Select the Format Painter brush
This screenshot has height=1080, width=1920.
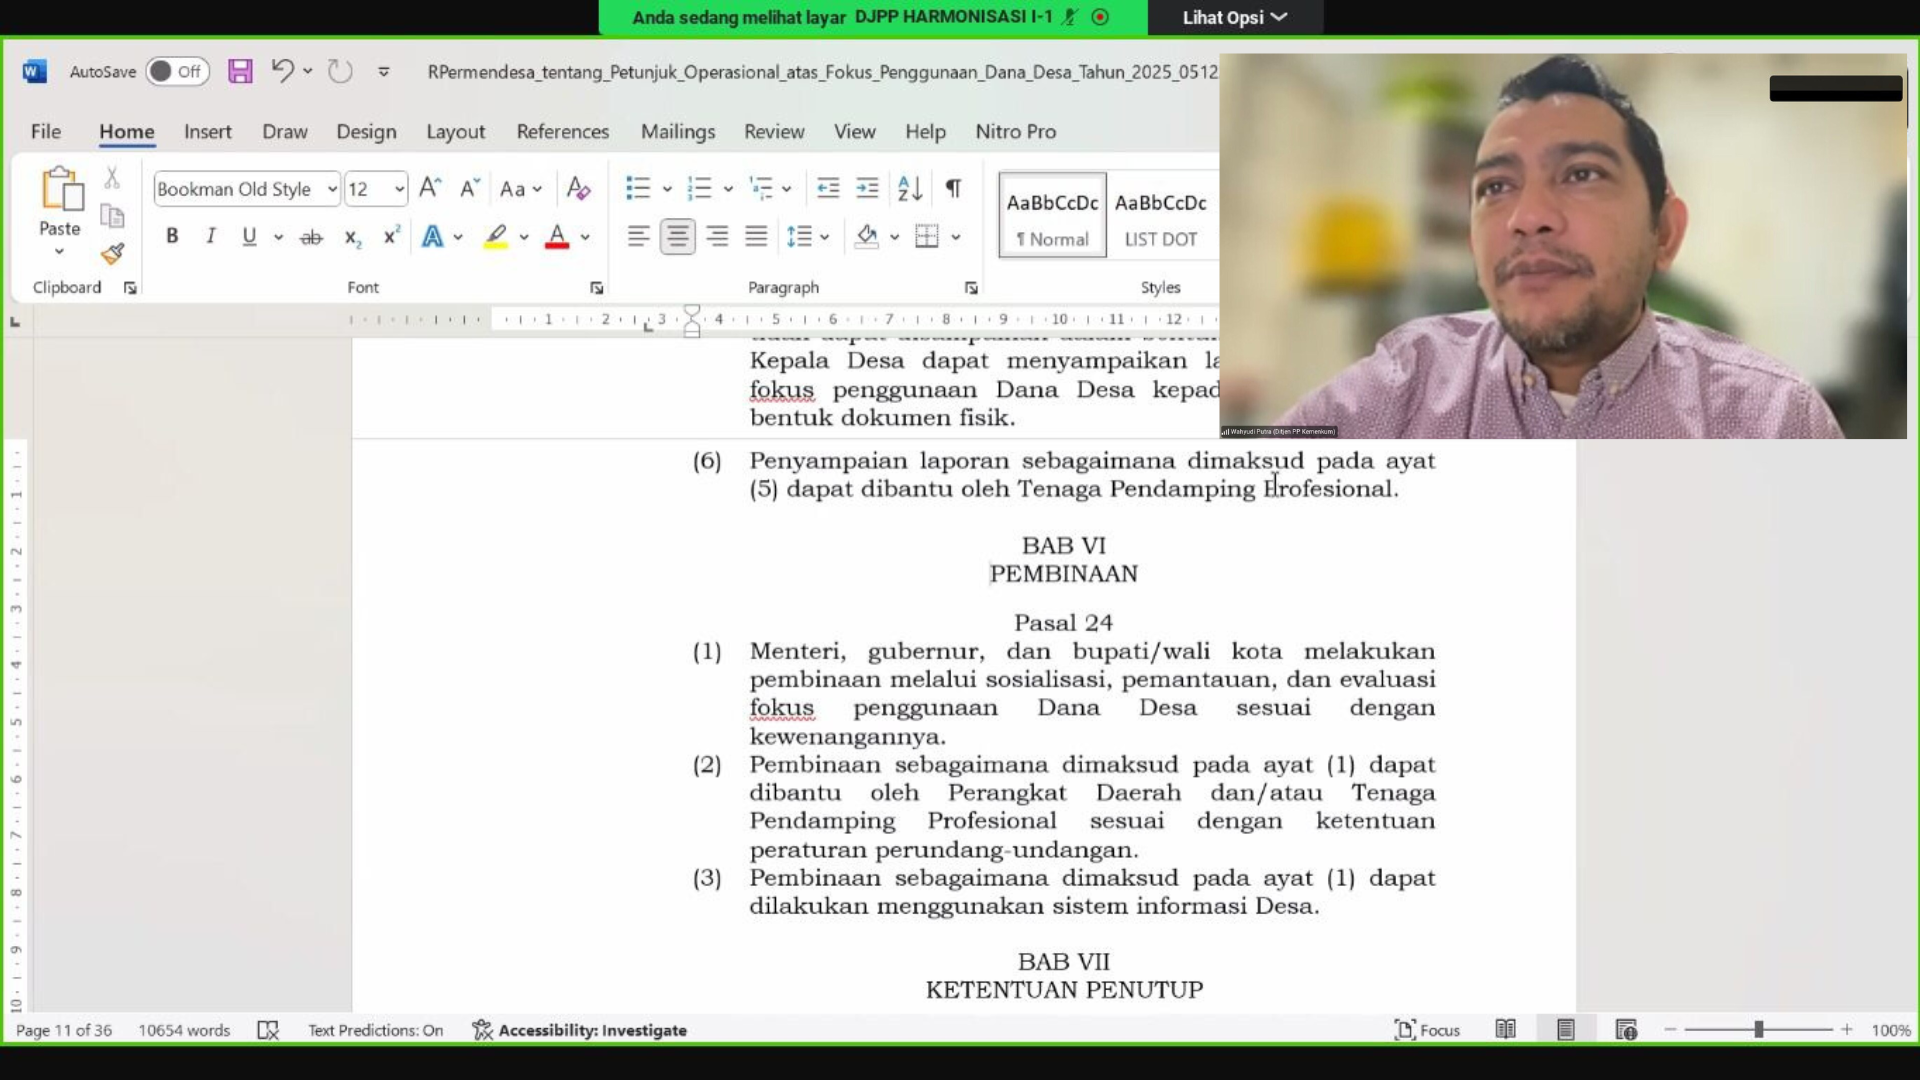point(112,254)
